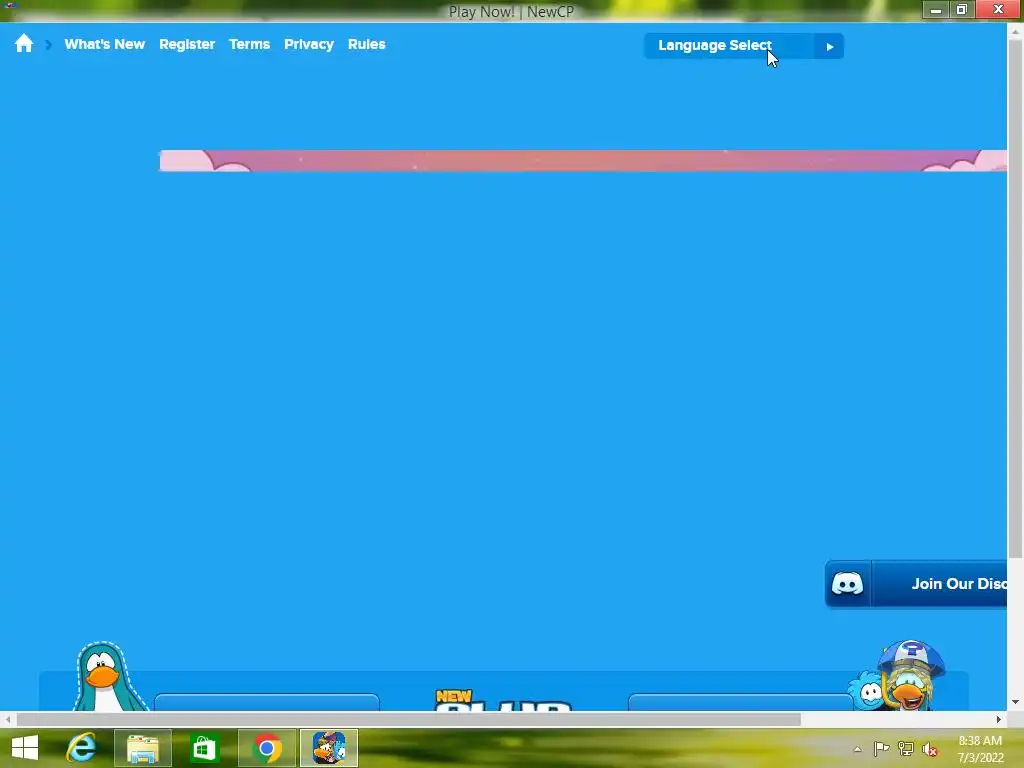1024x768 pixels.
Task: Minimize the NewCP window
Action: (935, 9)
